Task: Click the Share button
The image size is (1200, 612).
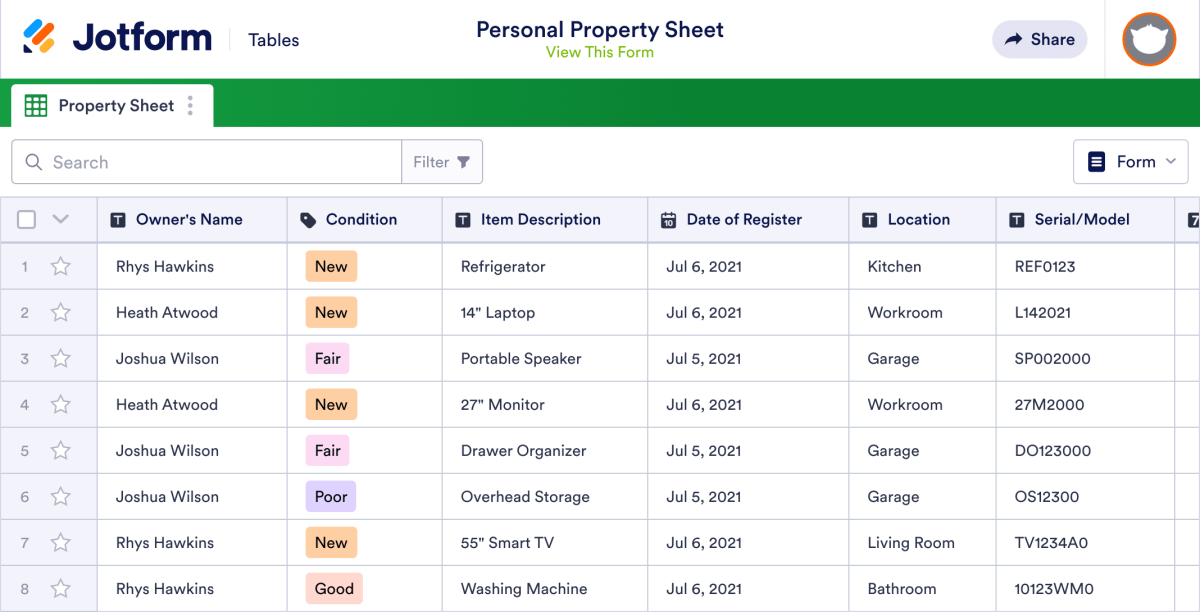Action: tap(1039, 39)
